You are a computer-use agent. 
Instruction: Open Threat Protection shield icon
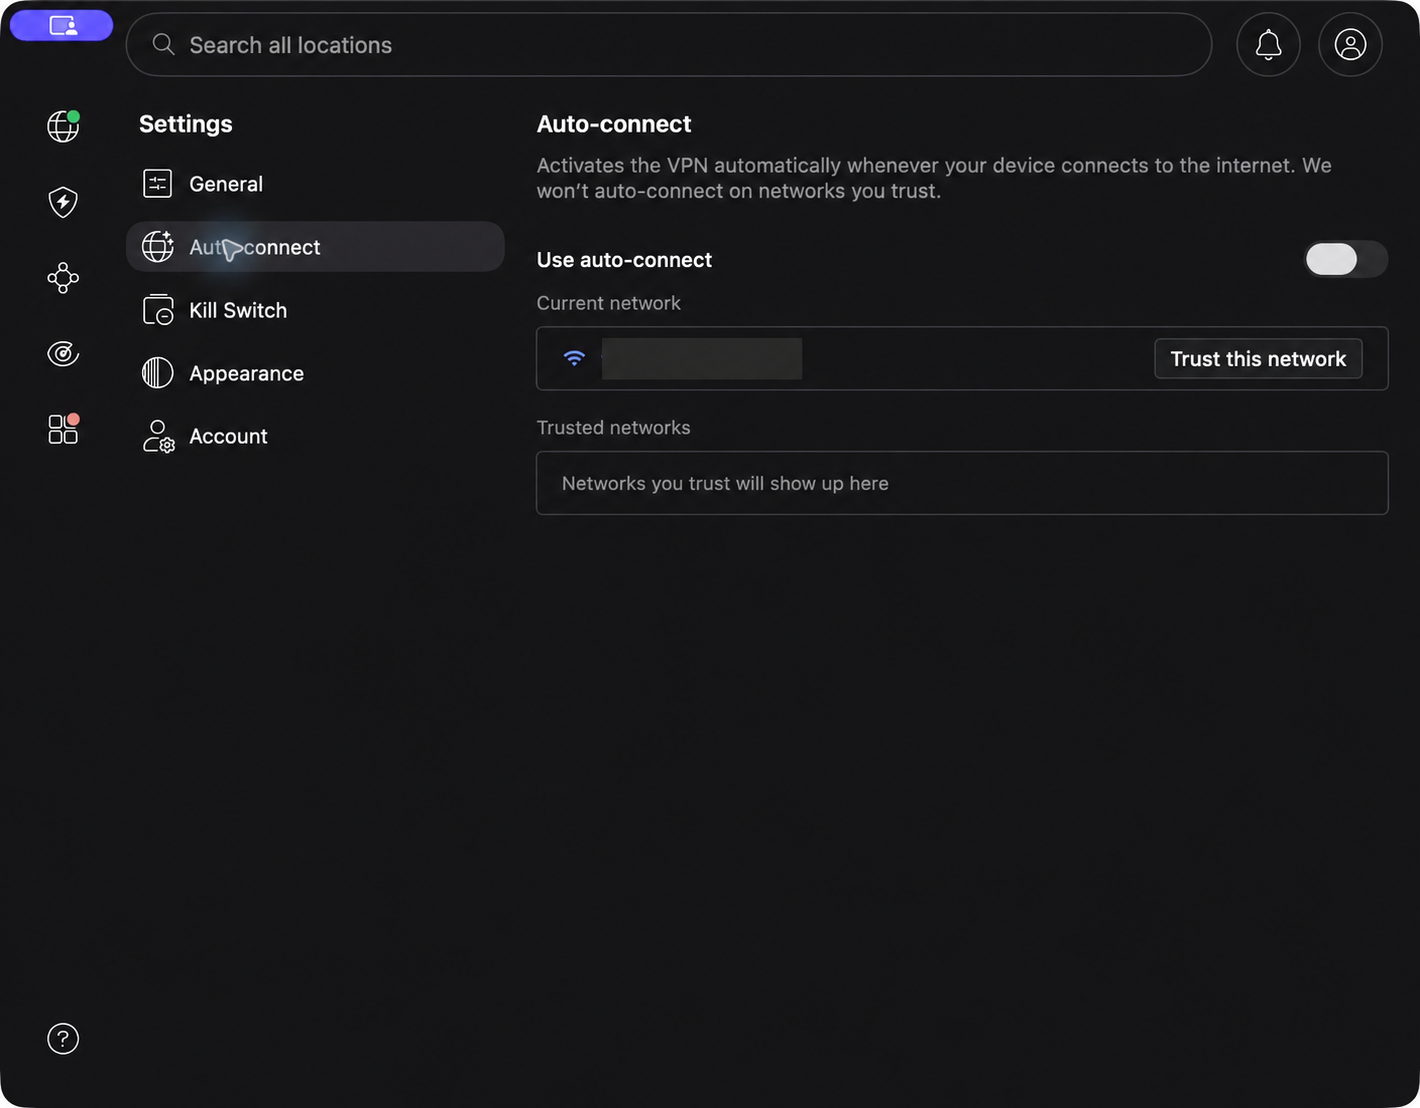point(63,202)
